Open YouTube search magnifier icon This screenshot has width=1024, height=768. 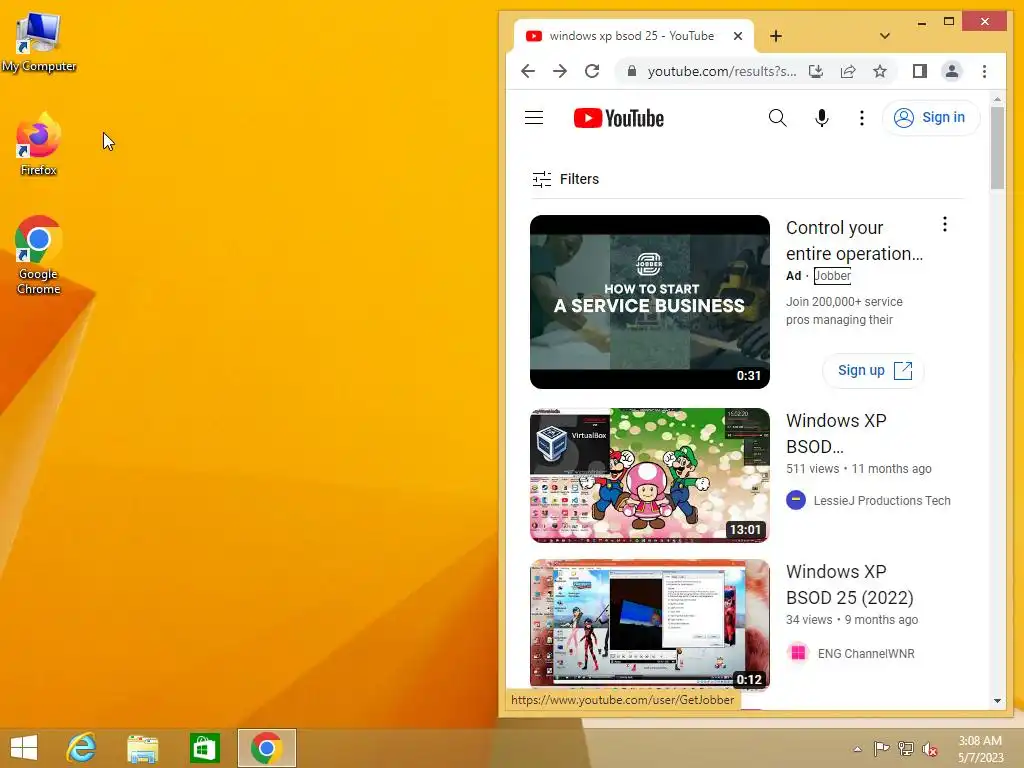tap(777, 118)
